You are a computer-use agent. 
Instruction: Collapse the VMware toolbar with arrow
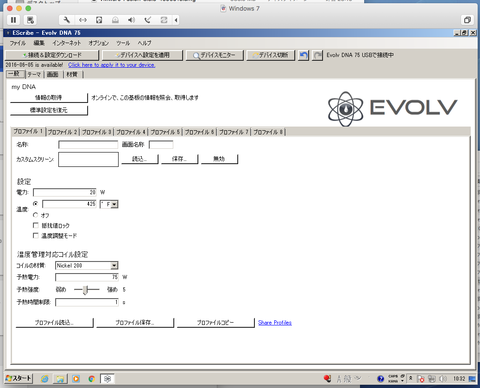point(176,20)
